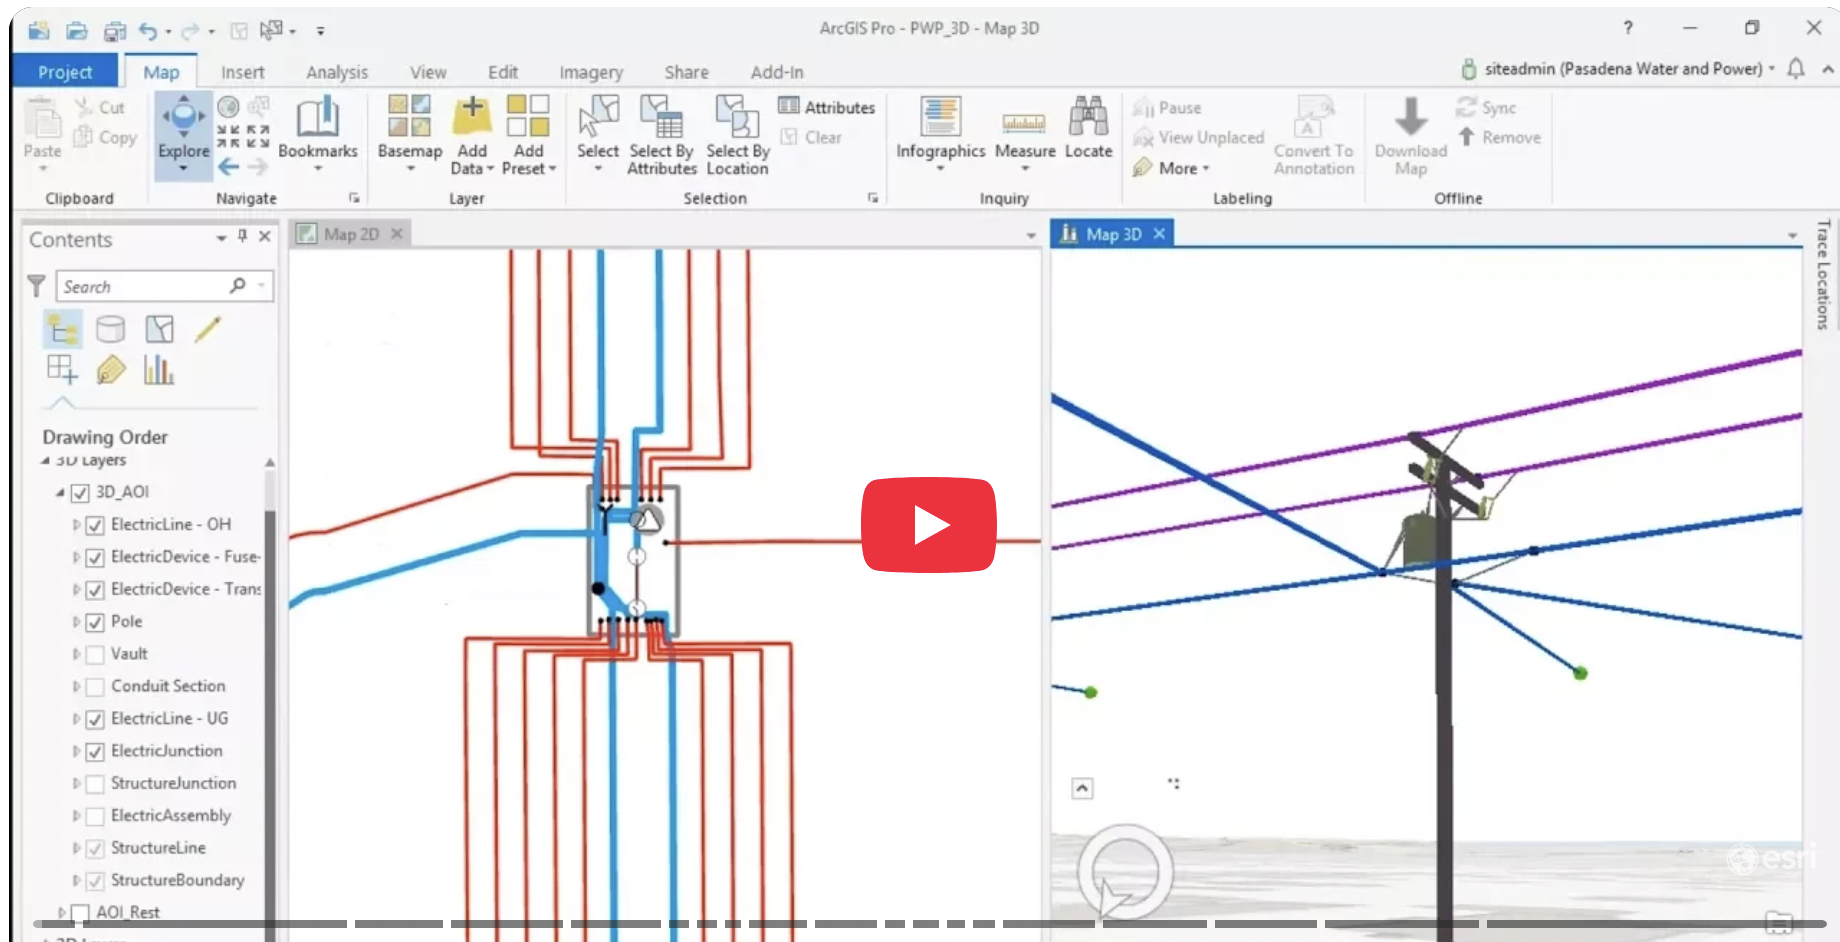Image resolution: width=1840 pixels, height=942 pixels.
Task: Collapse the 3D_AOI group layer
Action: tap(60, 492)
